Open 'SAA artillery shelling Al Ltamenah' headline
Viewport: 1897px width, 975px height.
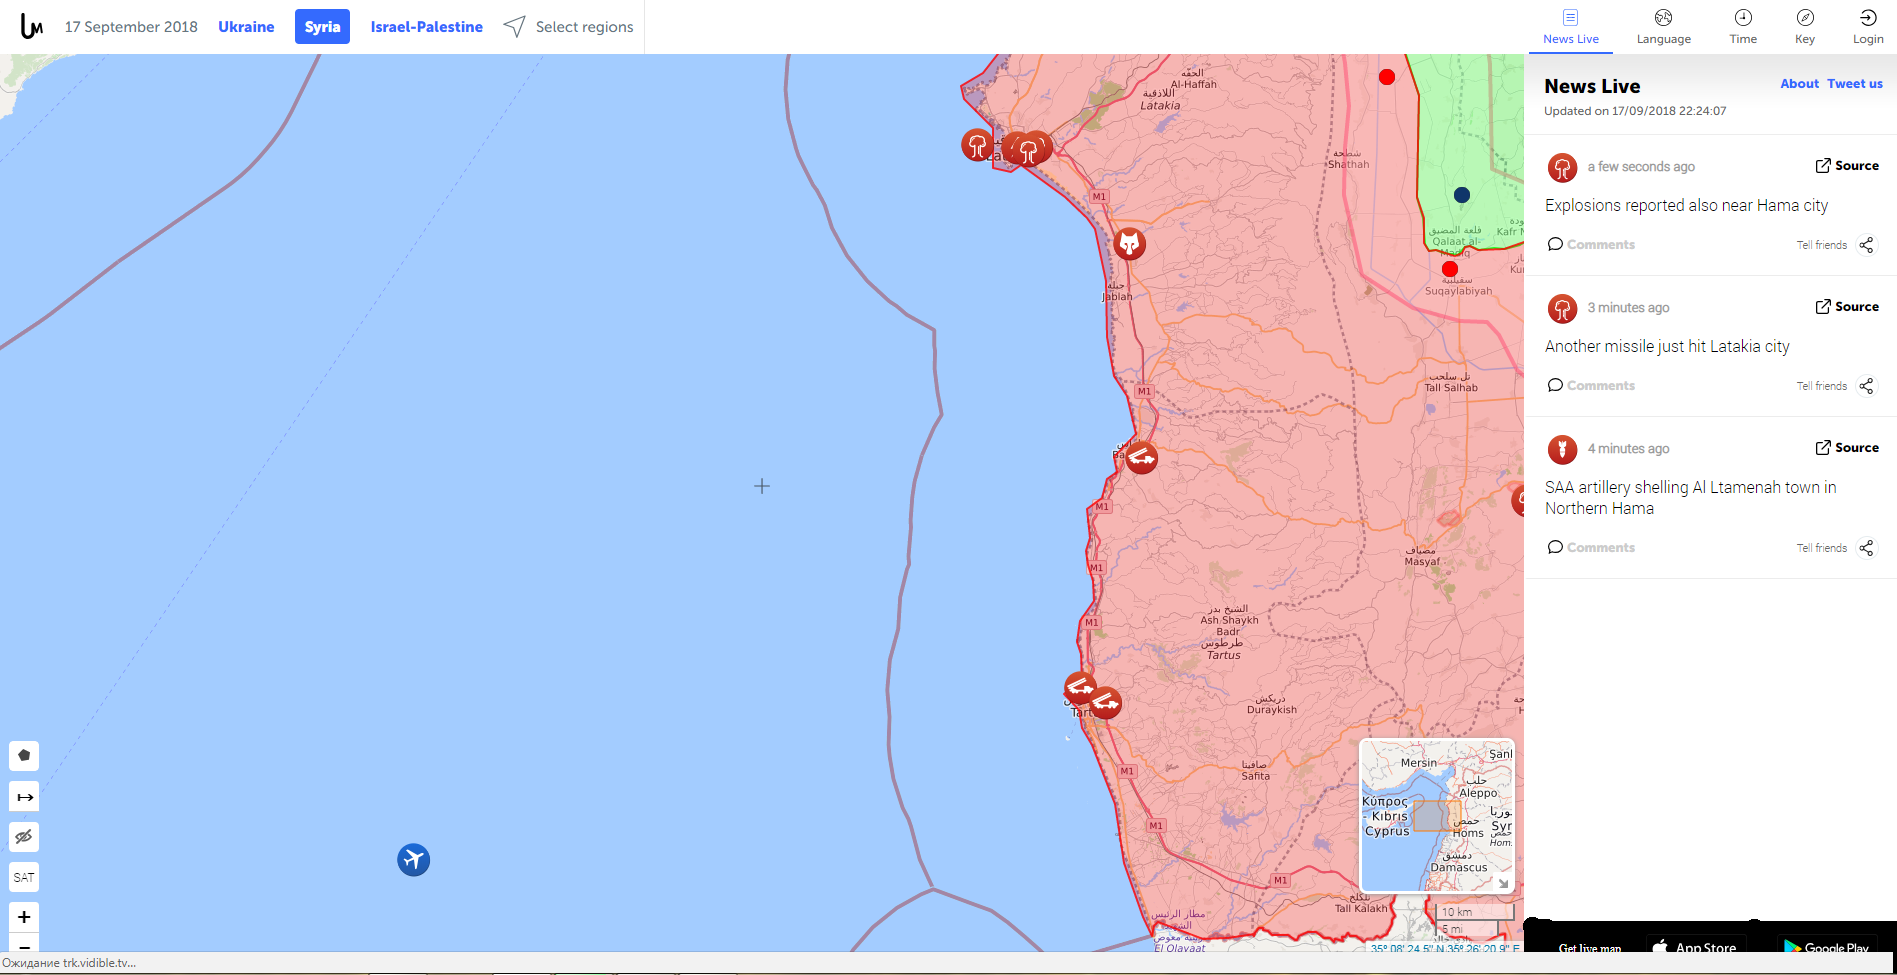[1690, 497]
